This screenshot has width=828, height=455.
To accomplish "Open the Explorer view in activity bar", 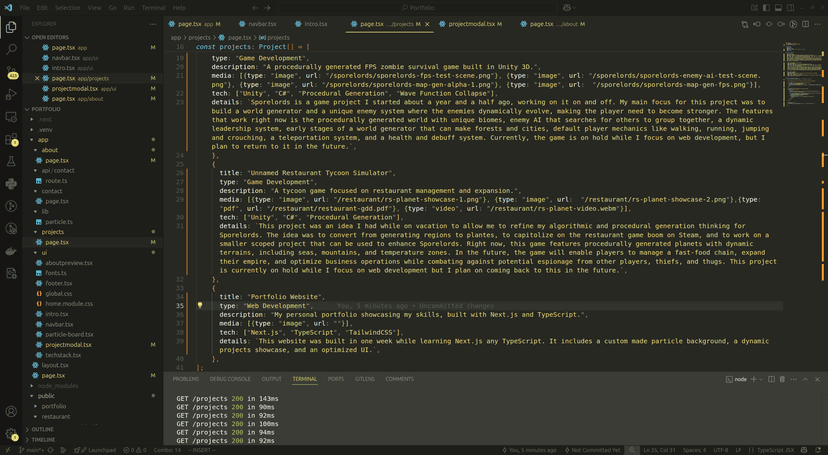I will coord(11,27).
